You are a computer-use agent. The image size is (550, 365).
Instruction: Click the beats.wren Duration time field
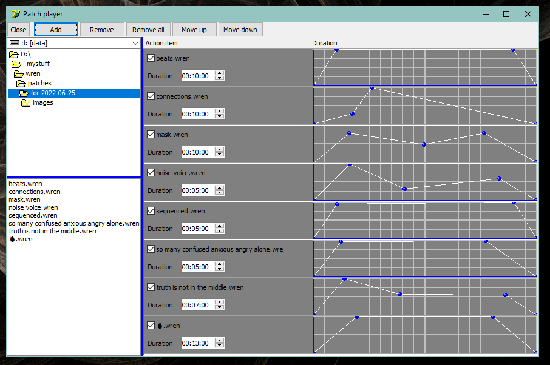(198, 75)
